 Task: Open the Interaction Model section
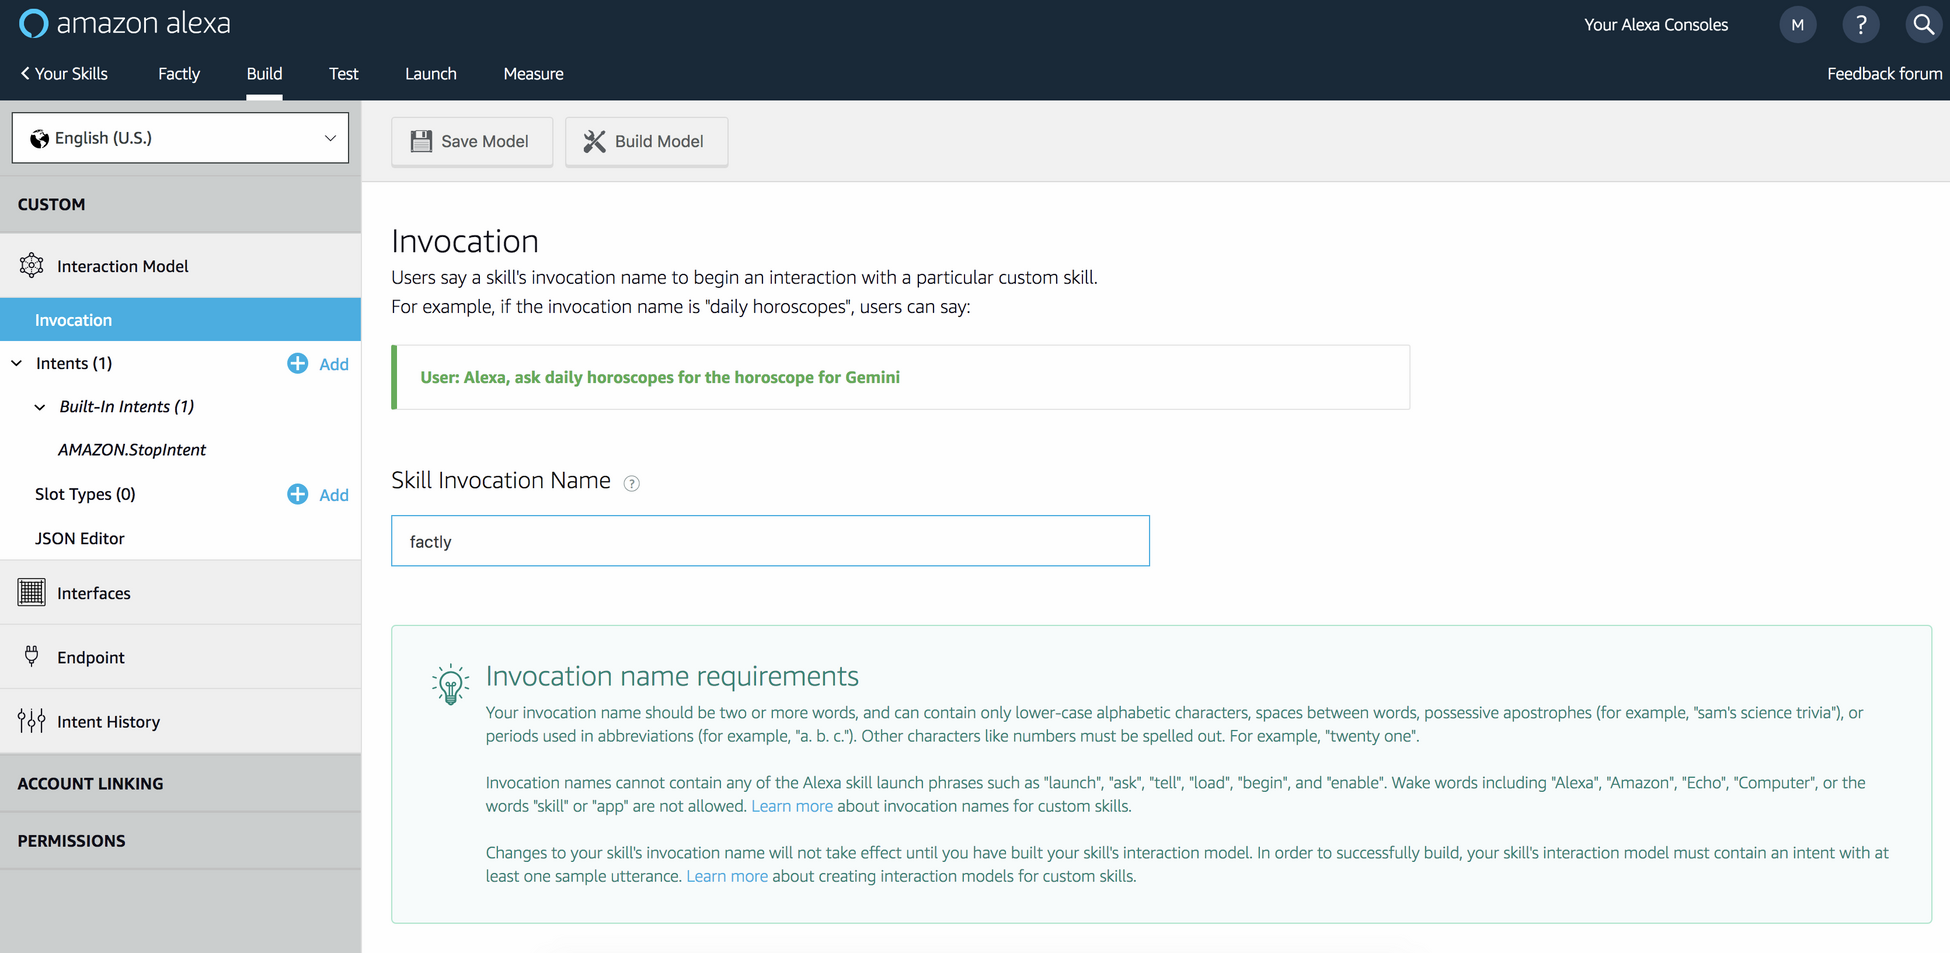point(180,266)
